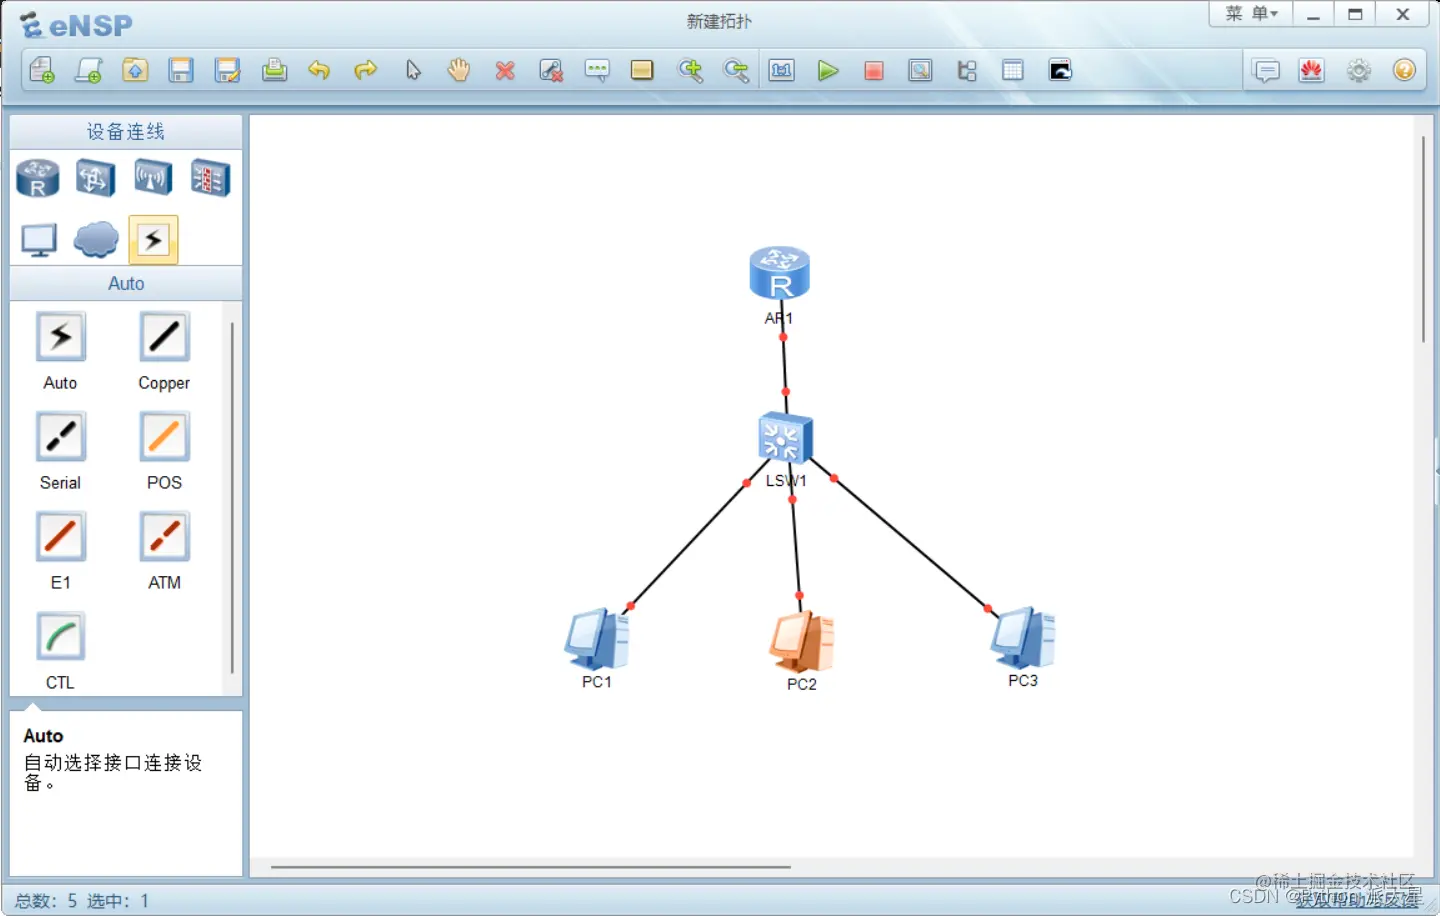Zoom out of the topology
1440x916 pixels.
tap(736, 70)
